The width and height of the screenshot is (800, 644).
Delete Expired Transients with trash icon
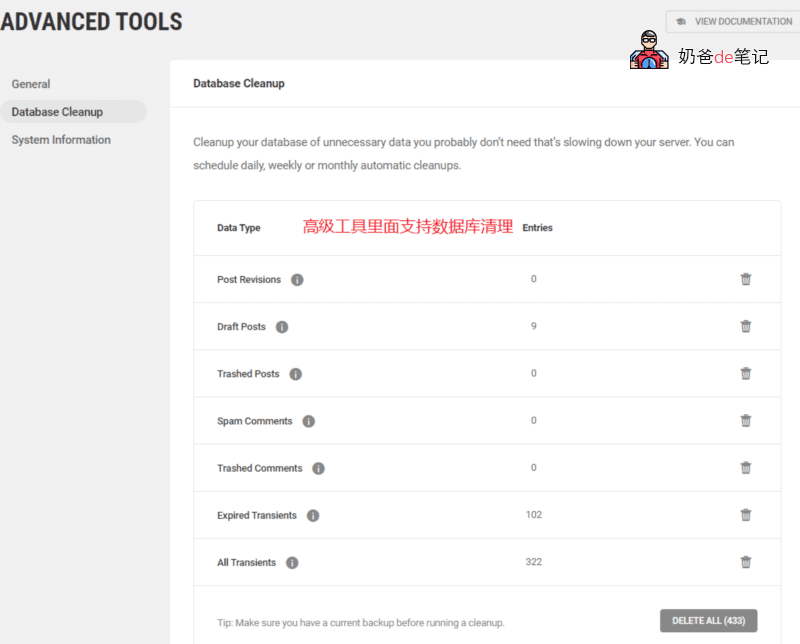(745, 515)
